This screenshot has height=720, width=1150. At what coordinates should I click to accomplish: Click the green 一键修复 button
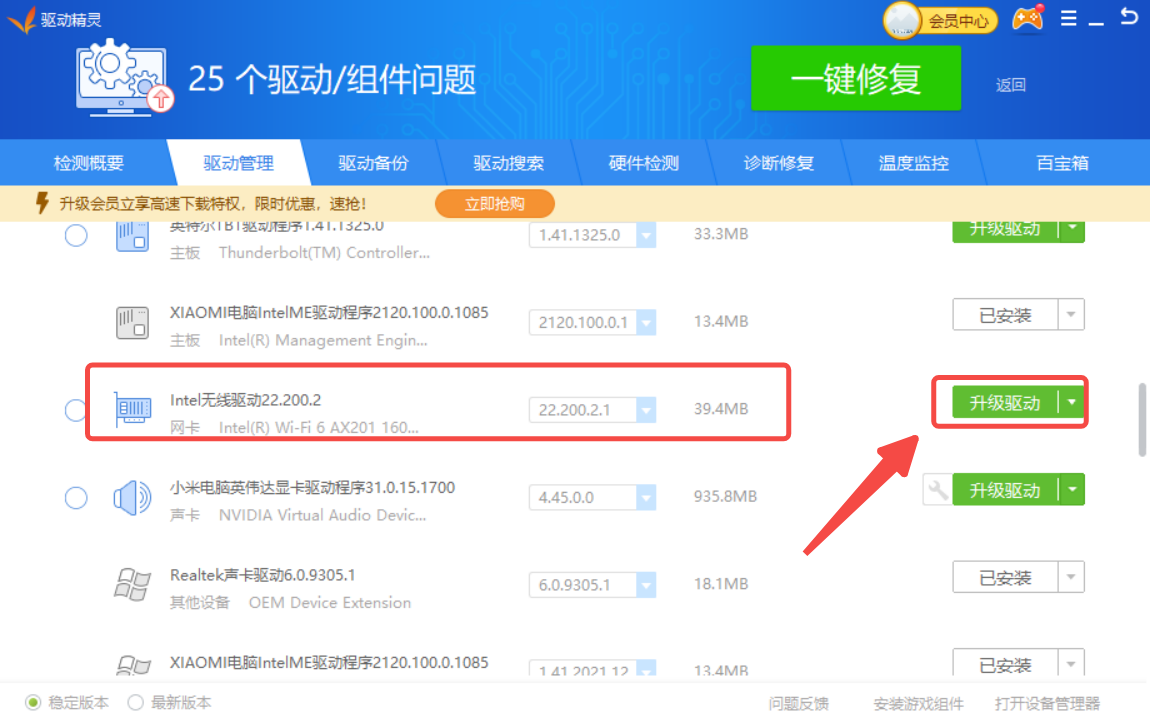coord(856,78)
